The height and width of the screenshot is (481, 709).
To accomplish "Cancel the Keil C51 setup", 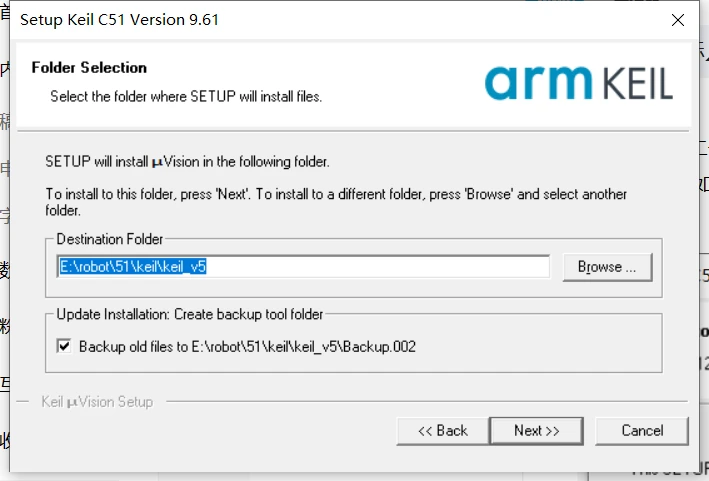I will (x=642, y=430).
